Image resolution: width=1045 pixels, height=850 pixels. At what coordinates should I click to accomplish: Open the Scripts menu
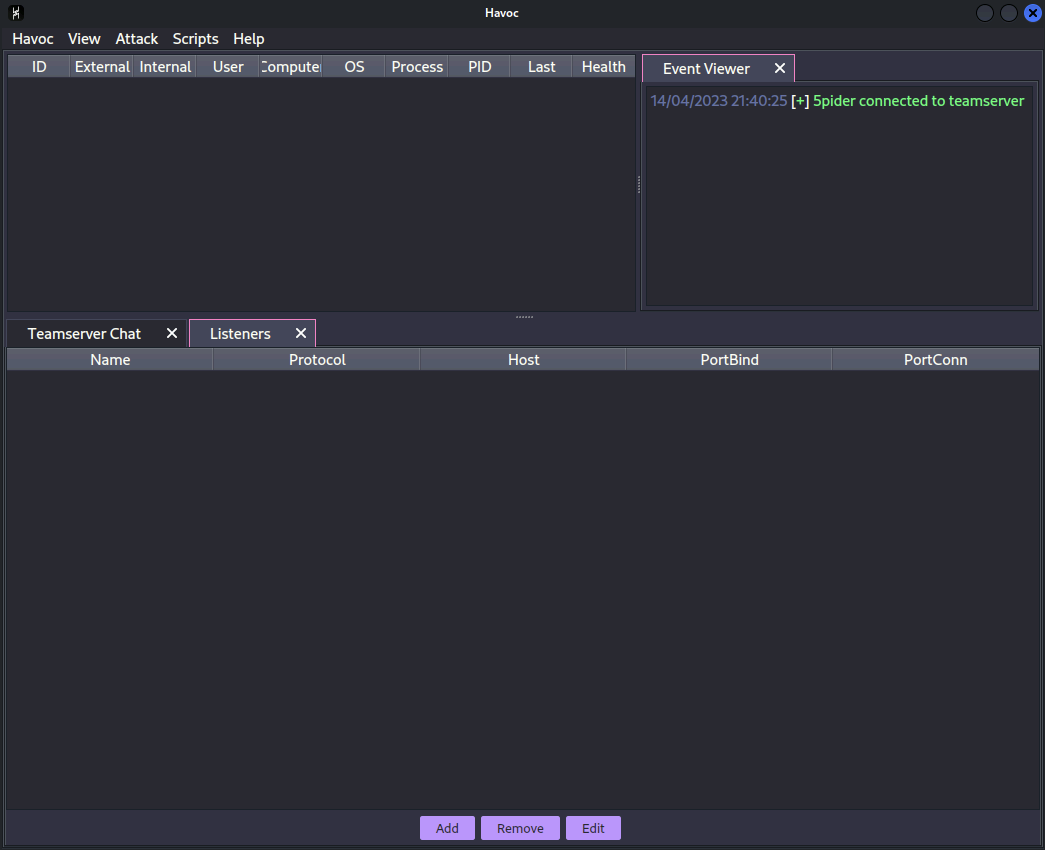point(195,39)
